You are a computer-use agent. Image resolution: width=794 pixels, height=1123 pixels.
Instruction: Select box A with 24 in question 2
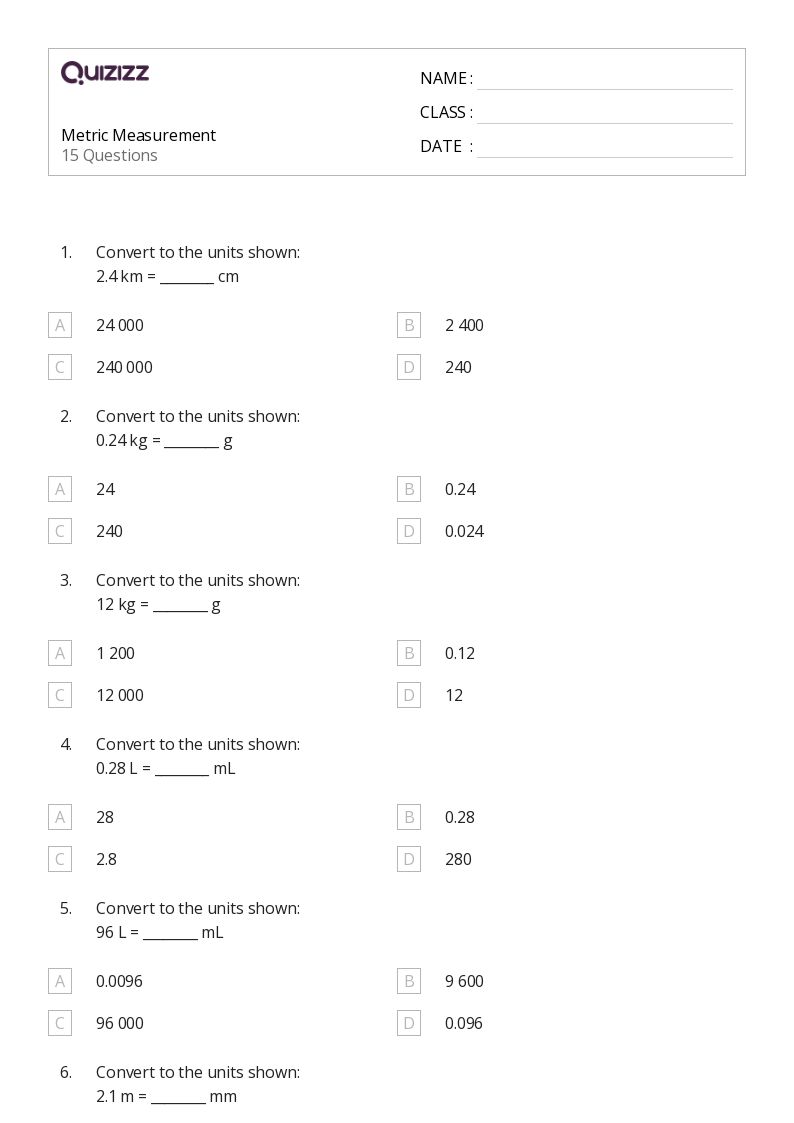pyautogui.click(x=60, y=489)
